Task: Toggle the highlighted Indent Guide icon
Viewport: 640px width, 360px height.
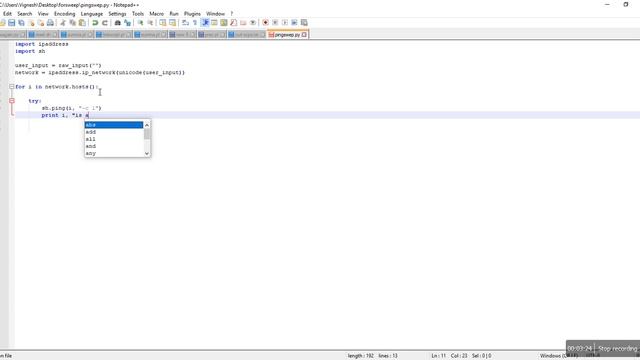Action: tap(205, 23)
